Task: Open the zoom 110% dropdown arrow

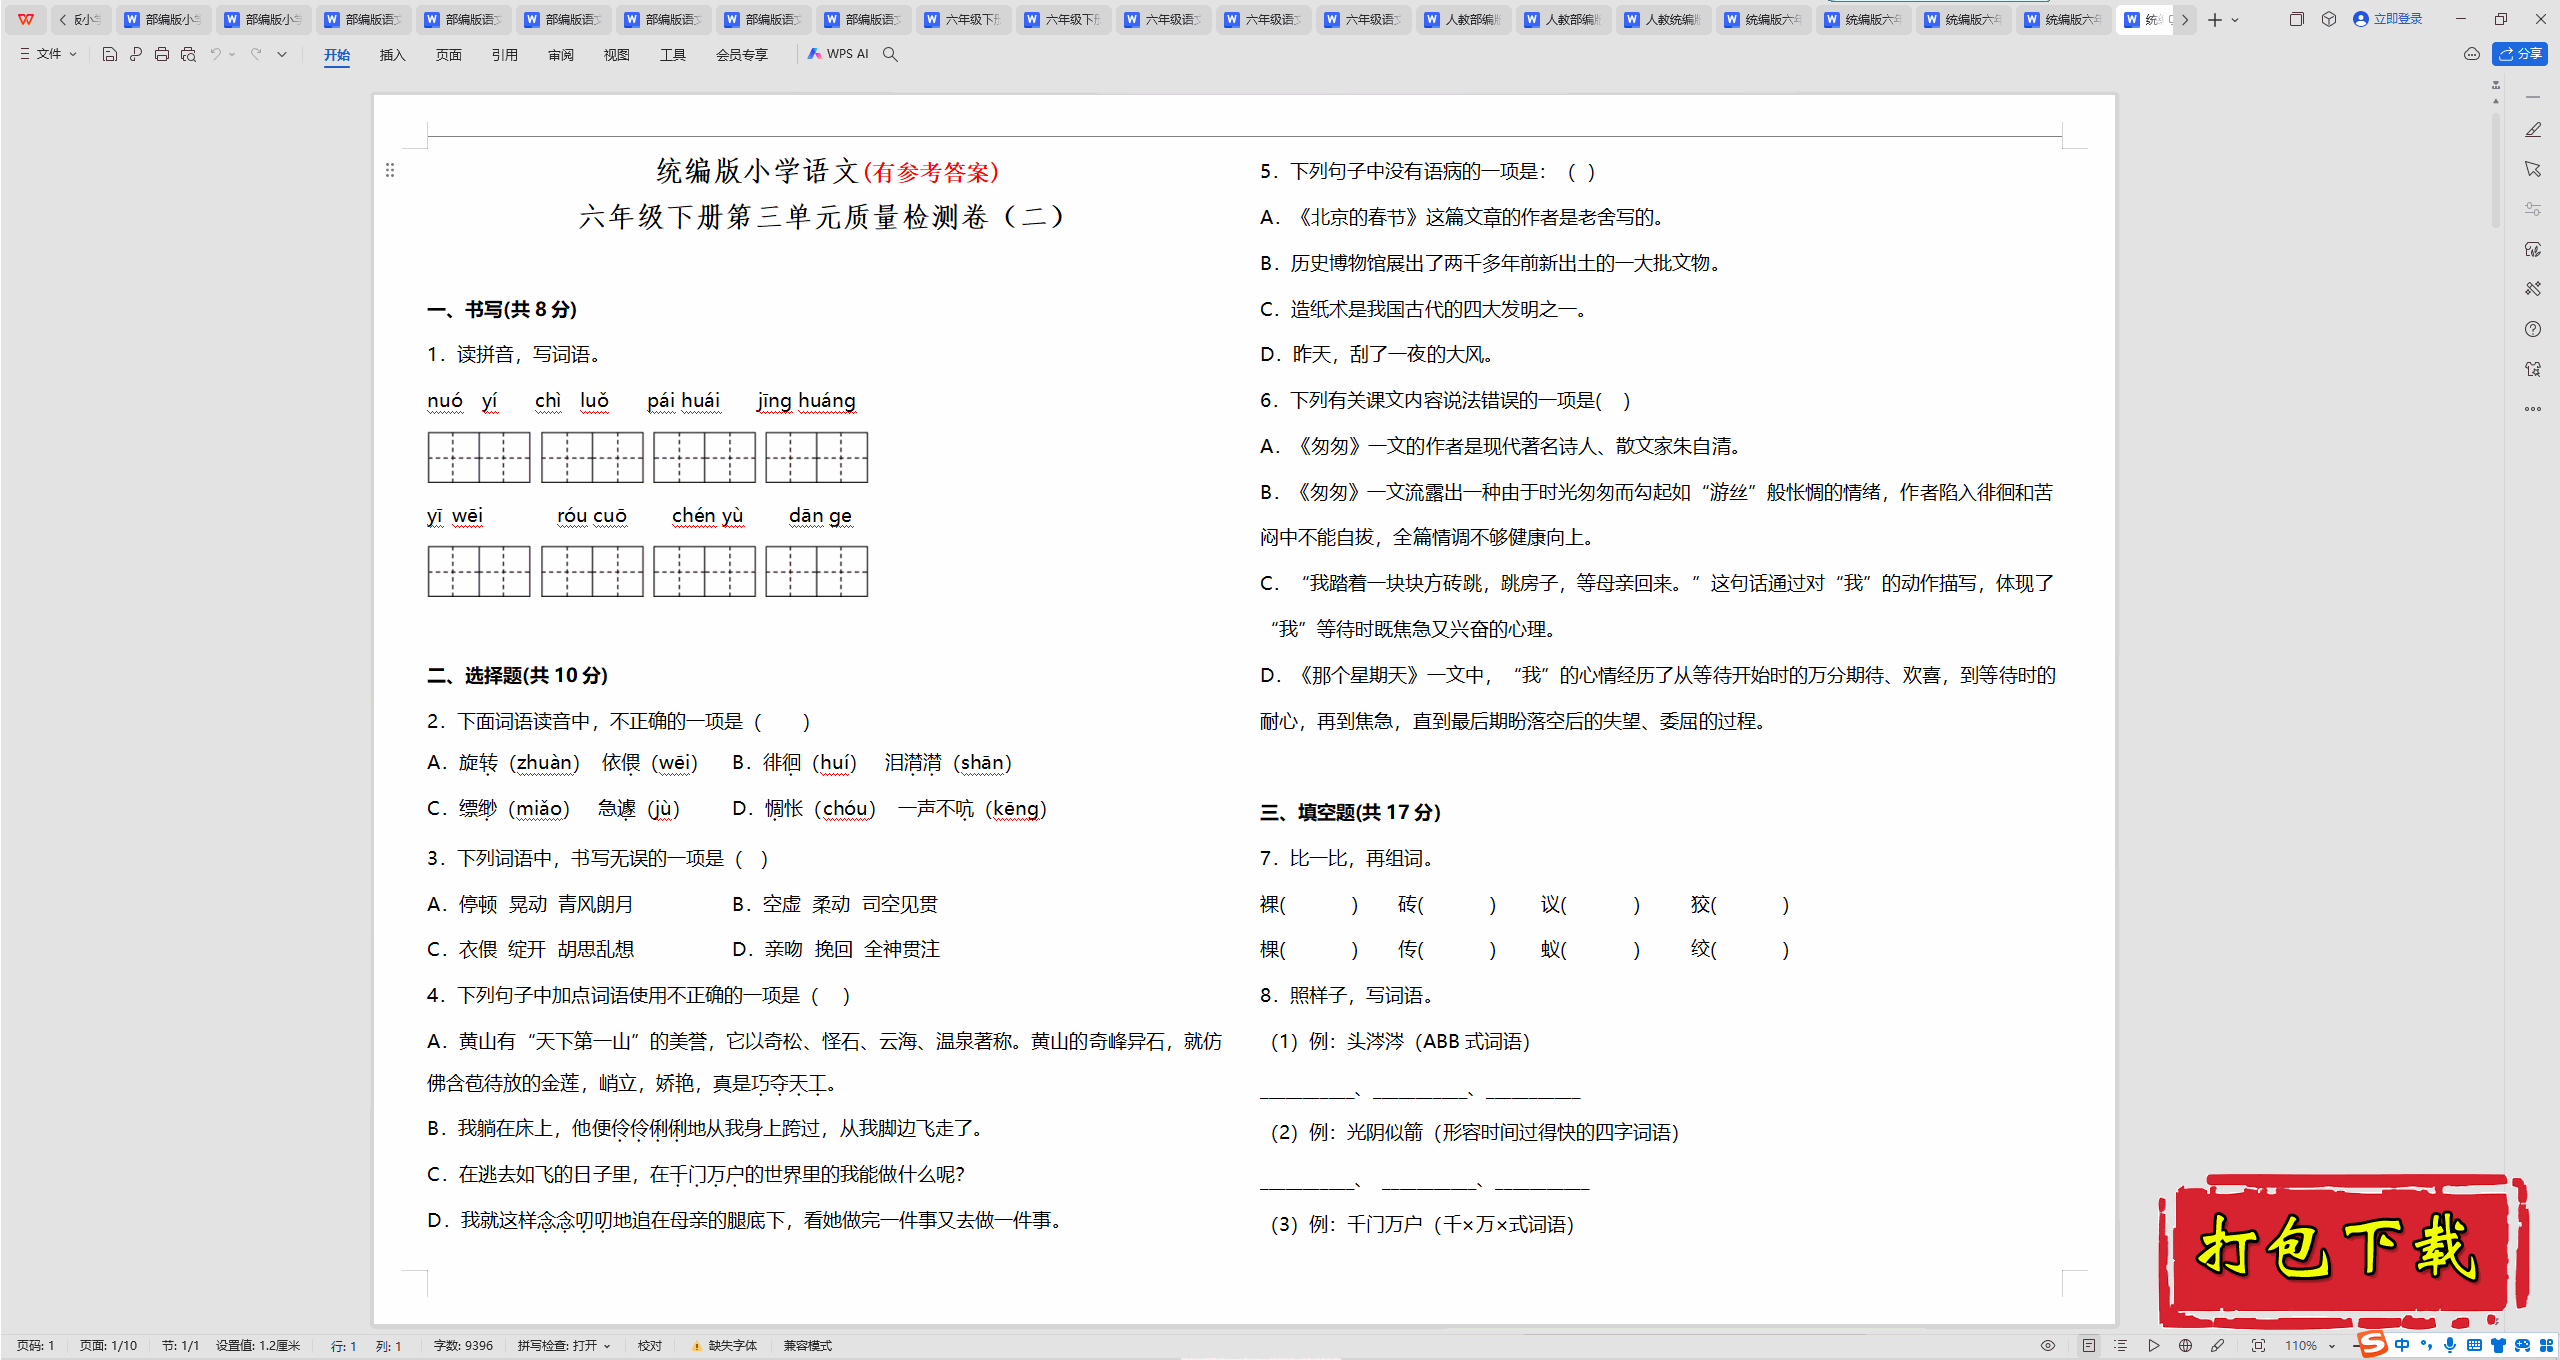Action: click(x=2331, y=1346)
